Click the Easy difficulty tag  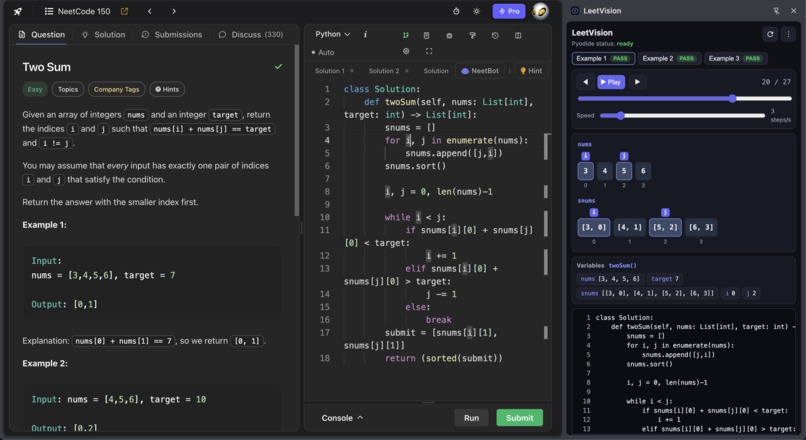(x=35, y=89)
